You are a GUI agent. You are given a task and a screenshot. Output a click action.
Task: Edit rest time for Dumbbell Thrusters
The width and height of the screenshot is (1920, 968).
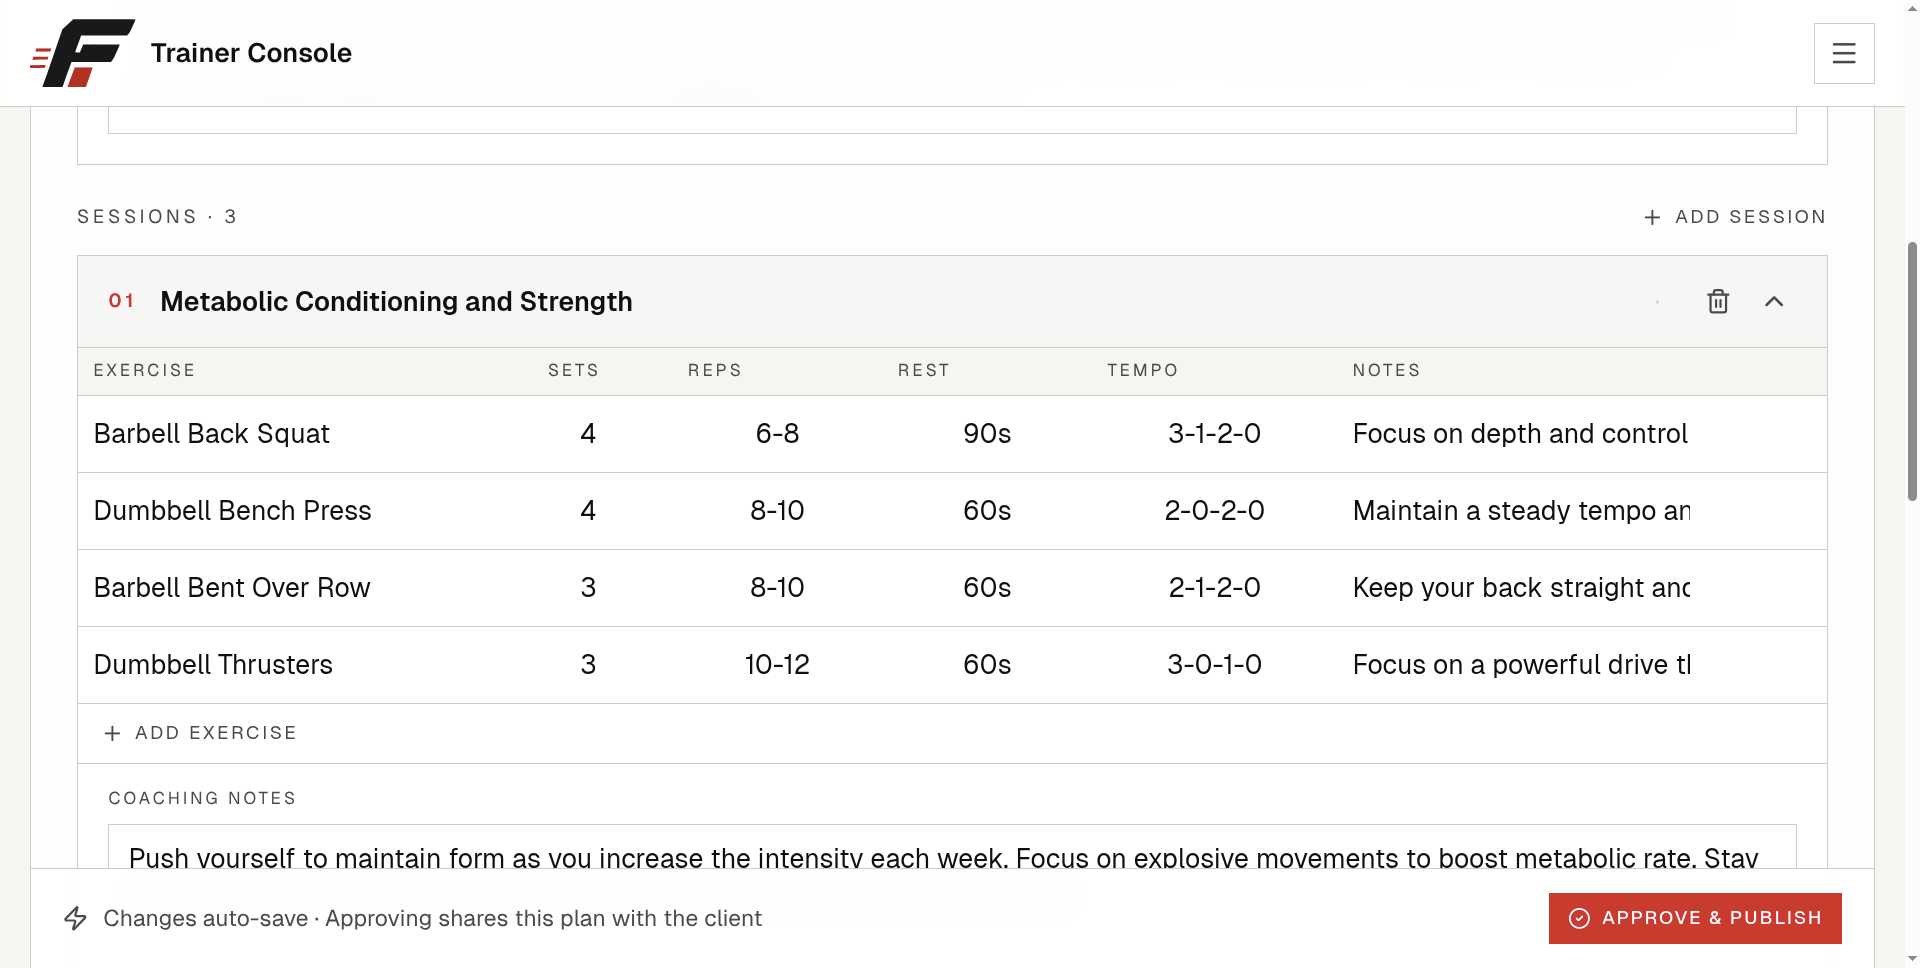click(x=987, y=665)
